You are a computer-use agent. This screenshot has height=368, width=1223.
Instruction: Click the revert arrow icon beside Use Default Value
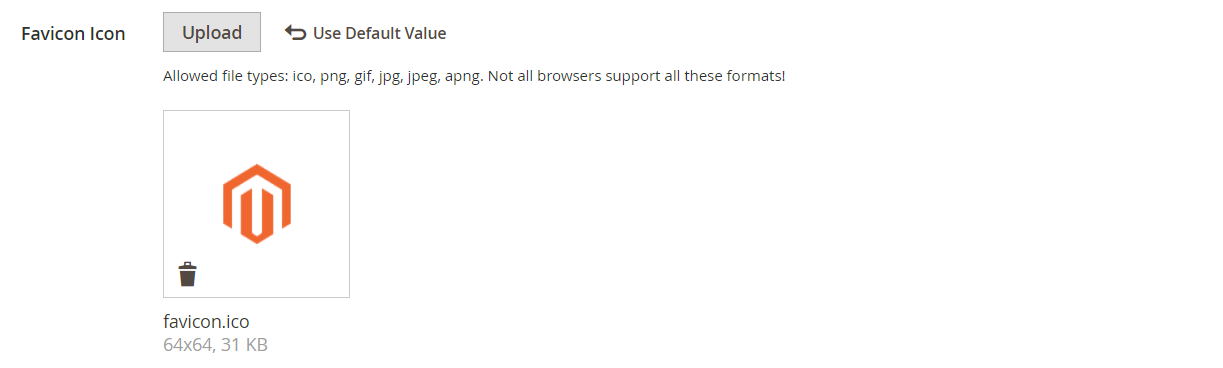pos(295,33)
